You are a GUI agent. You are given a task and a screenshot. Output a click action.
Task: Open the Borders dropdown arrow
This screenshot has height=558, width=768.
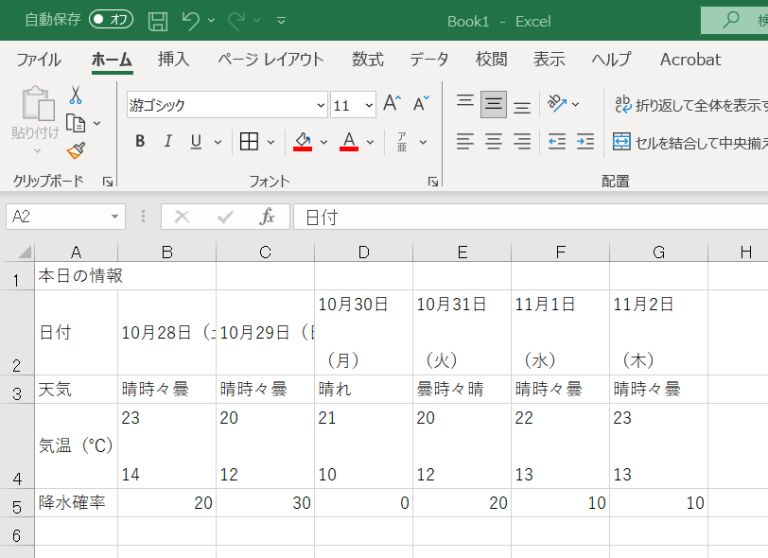(x=270, y=141)
